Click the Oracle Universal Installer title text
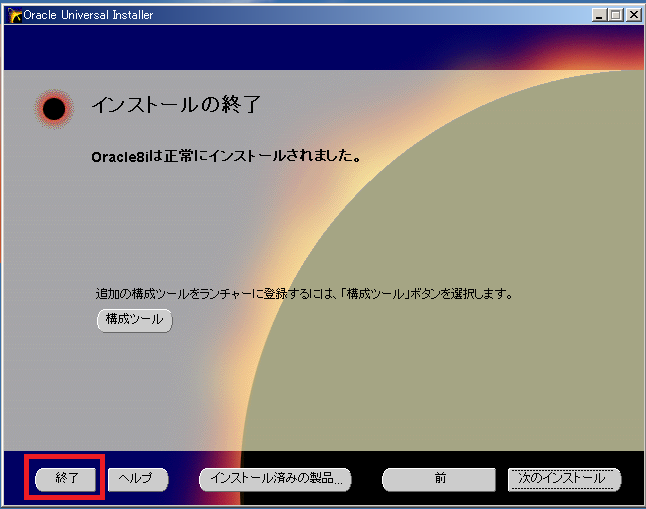The image size is (646, 509). pyautogui.click(x=88, y=15)
